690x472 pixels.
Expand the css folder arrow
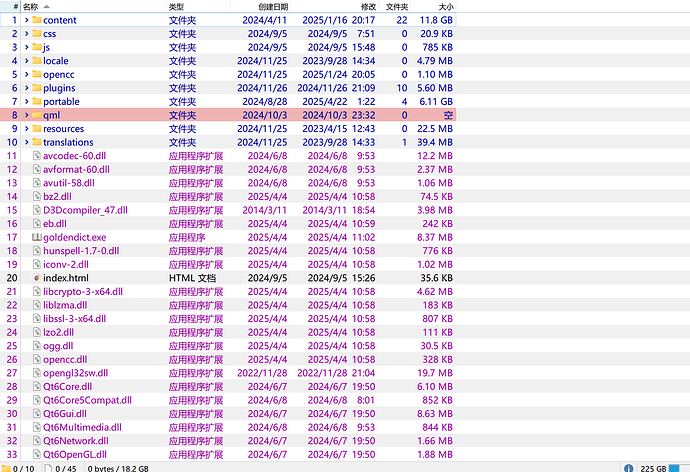coord(27,34)
